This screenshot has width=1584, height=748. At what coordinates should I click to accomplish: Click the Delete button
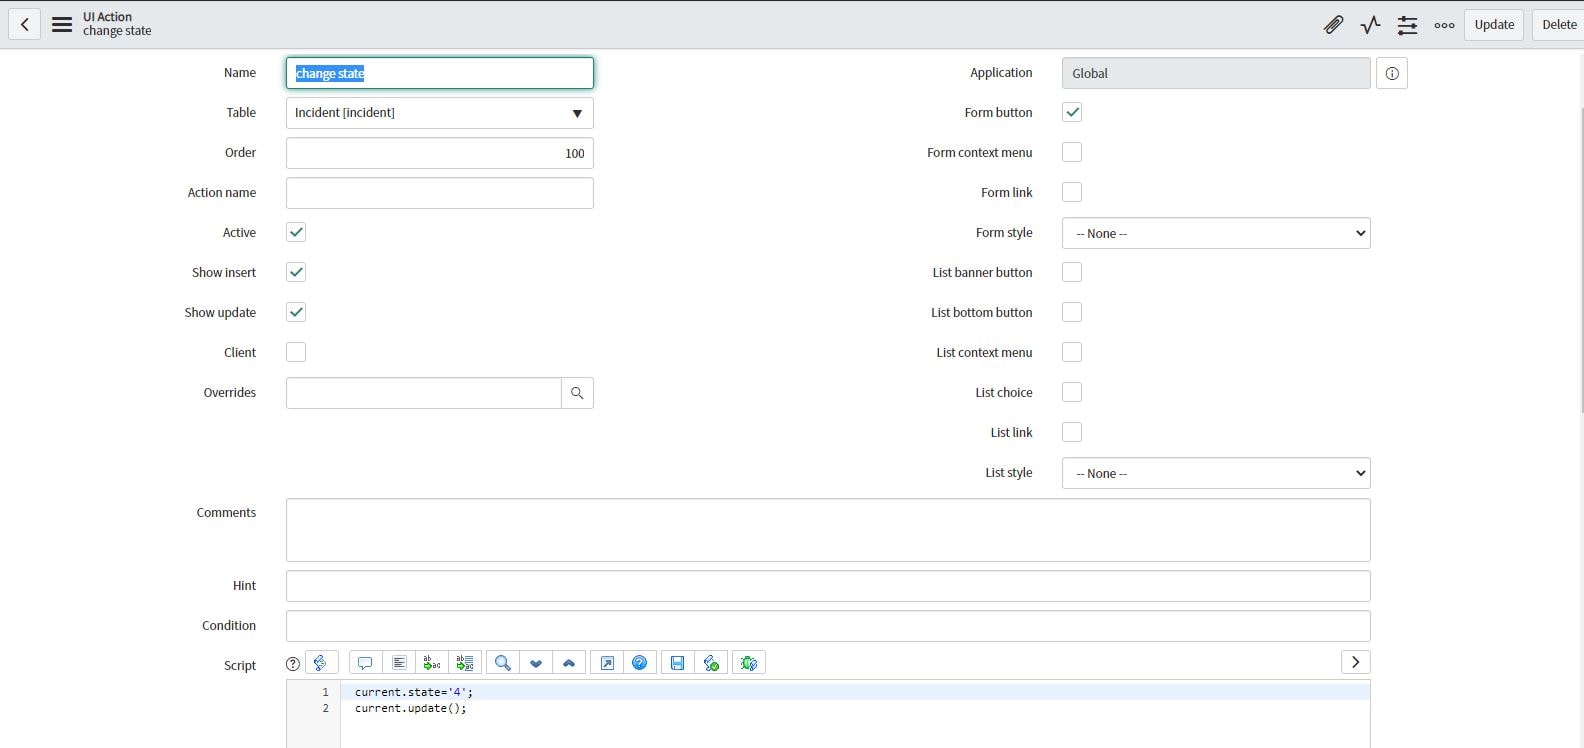coord(1558,25)
